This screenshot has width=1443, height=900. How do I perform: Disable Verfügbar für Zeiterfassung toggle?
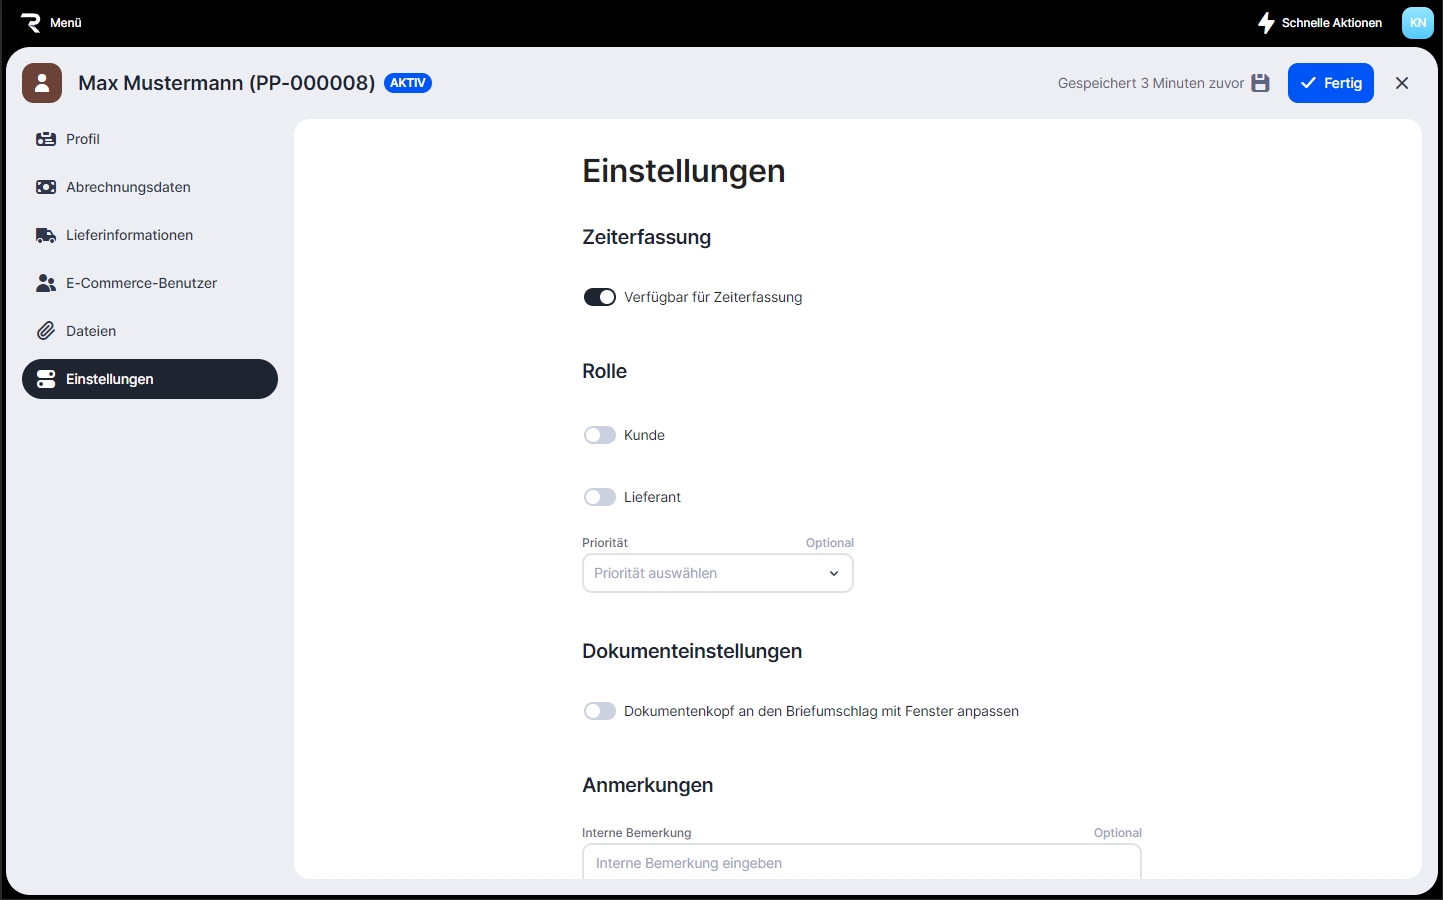600,297
